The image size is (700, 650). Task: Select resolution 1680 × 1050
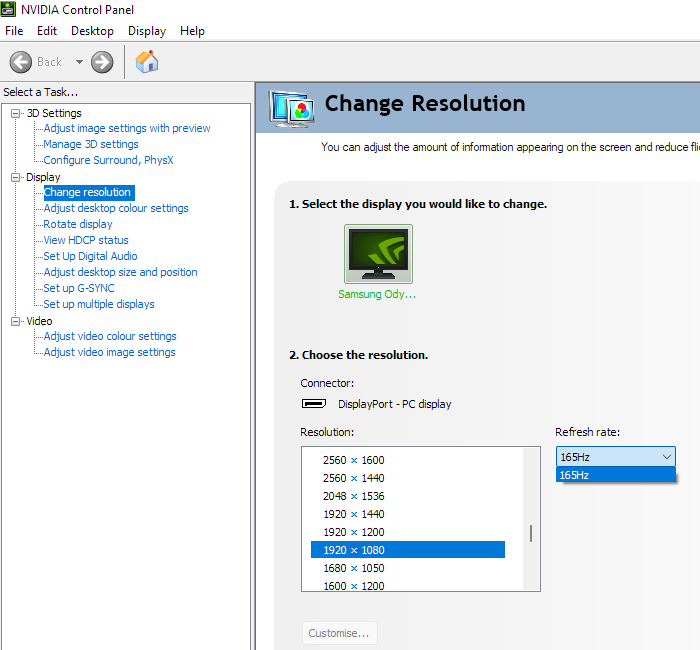pyautogui.click(x=408, y=568)
